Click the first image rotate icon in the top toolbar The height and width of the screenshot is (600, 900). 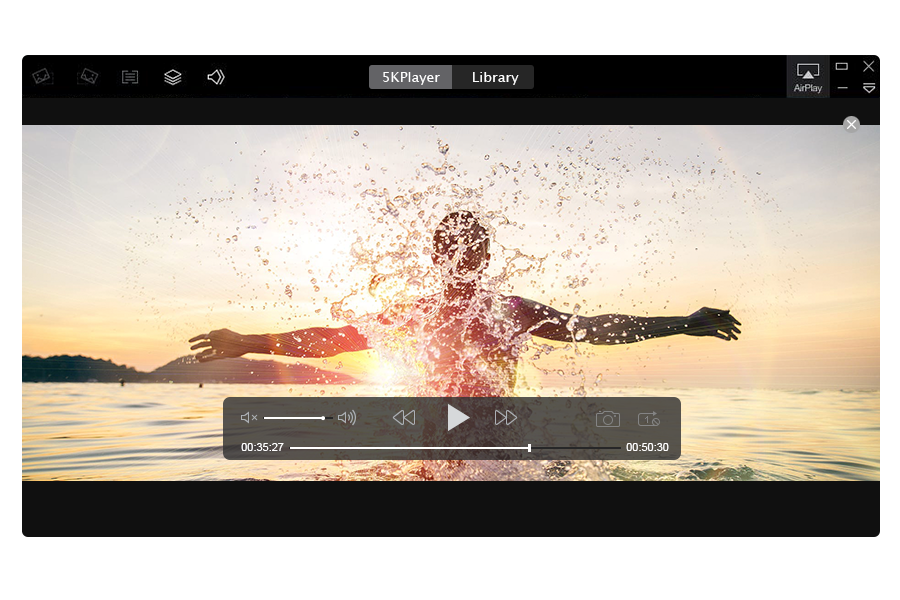(42, 76)
